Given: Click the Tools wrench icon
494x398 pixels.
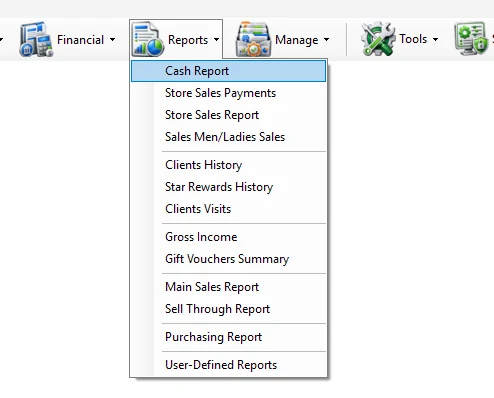Looking at the screenshot, I should coord(378,39).
